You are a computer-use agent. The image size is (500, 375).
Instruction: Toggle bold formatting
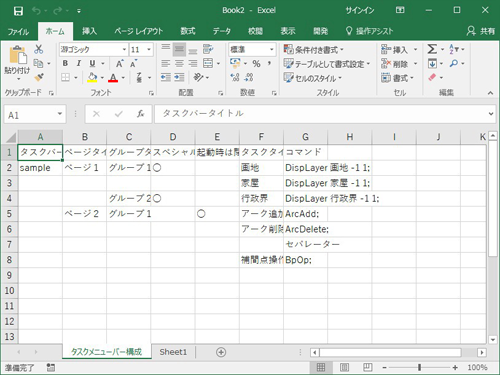tap(65, 63)
